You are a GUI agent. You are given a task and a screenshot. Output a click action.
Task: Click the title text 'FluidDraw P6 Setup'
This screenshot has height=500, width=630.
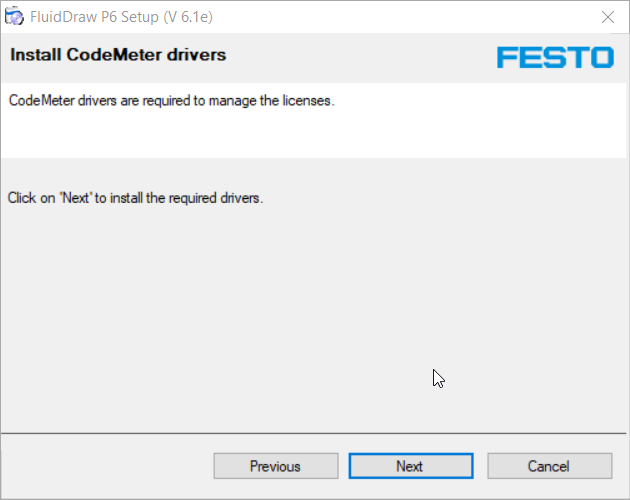coord(94,17)
